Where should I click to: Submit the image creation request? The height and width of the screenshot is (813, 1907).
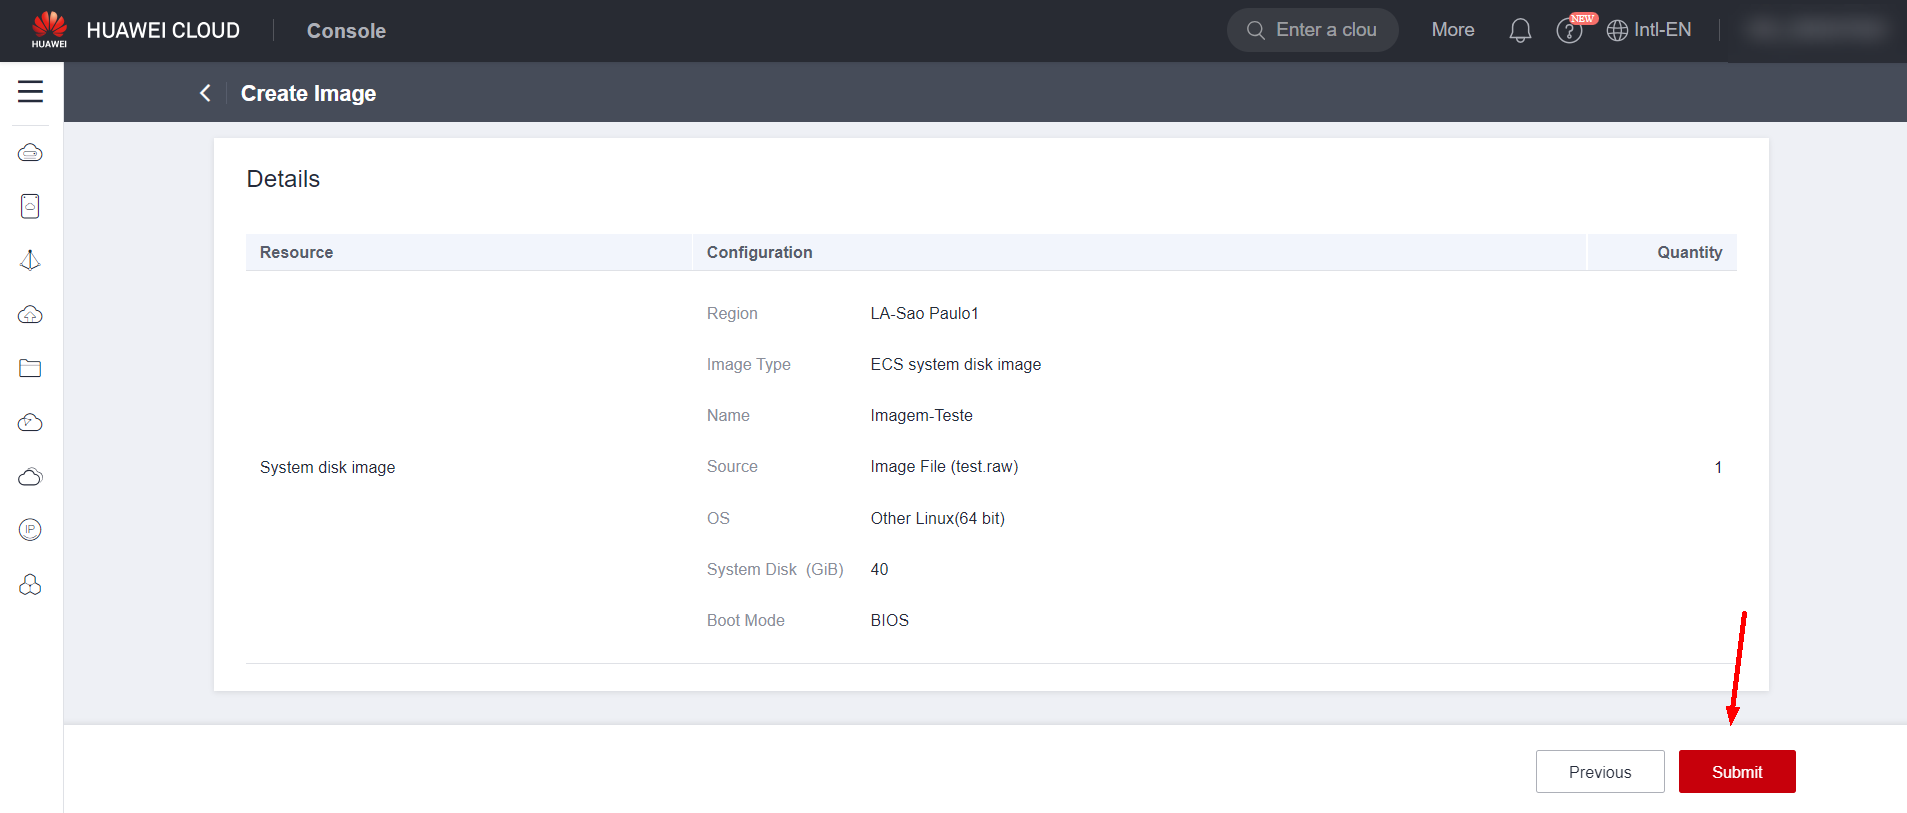[x=1736, y=772]
